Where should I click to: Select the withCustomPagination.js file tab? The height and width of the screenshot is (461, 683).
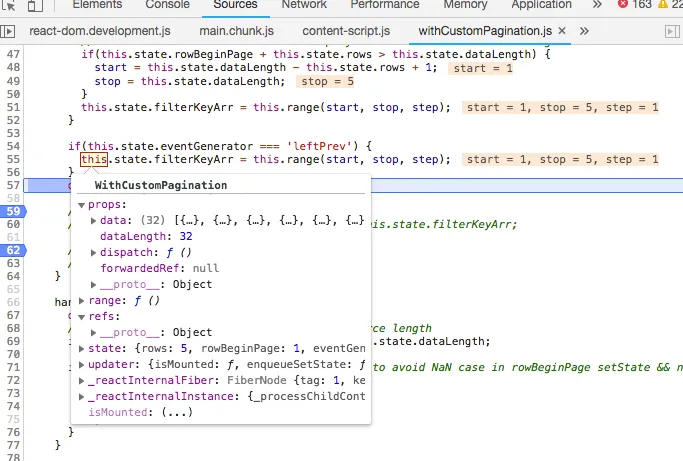(x=485, y=31)
